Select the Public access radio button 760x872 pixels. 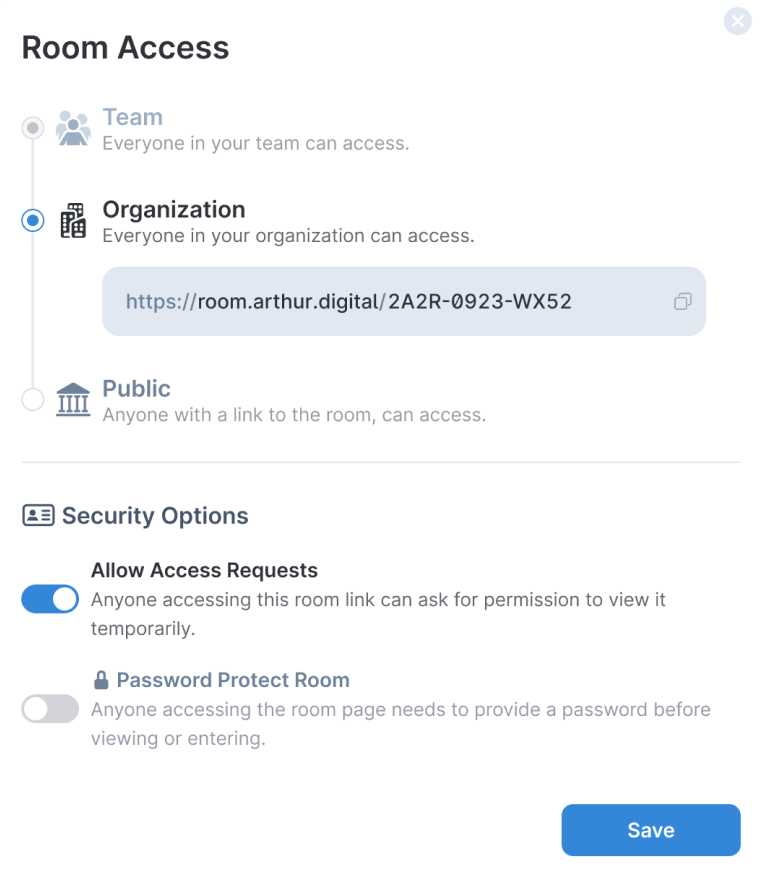point(32,399)
